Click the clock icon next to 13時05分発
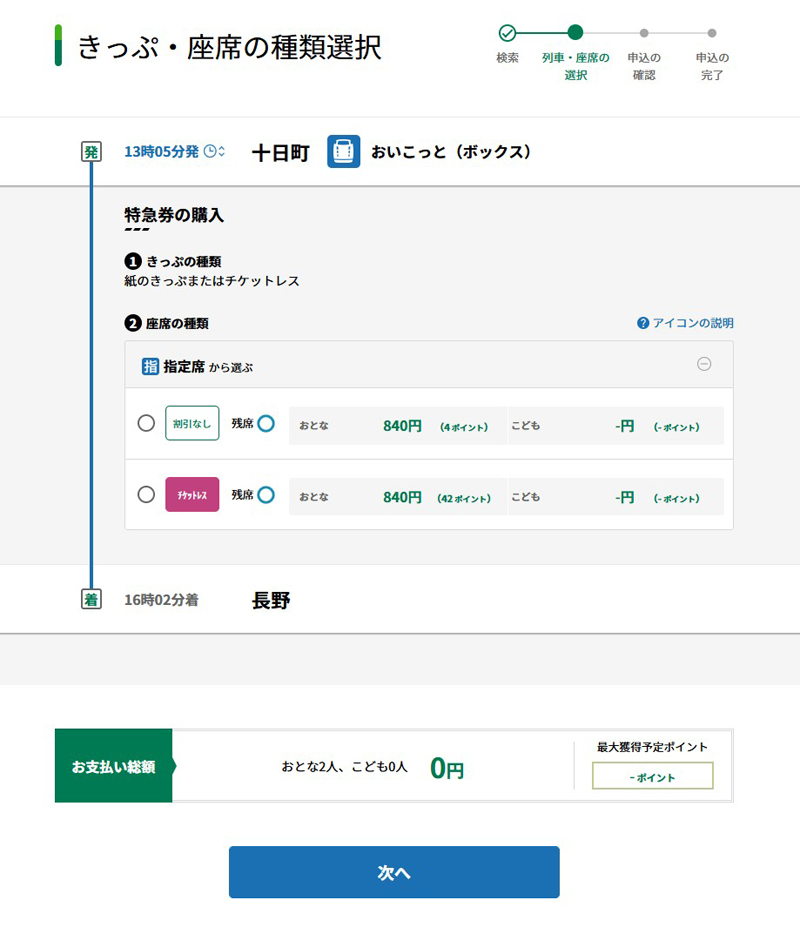 point(210,151)
